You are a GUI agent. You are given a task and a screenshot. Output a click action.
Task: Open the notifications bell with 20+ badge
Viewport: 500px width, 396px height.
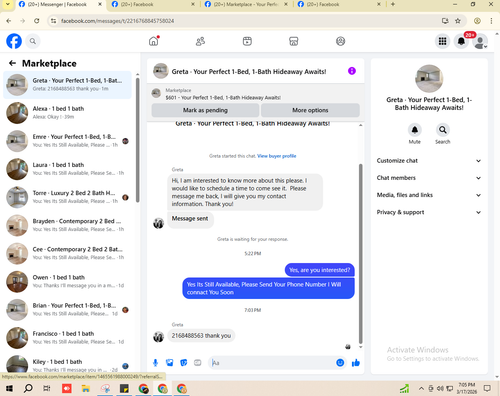coord(461,41)
